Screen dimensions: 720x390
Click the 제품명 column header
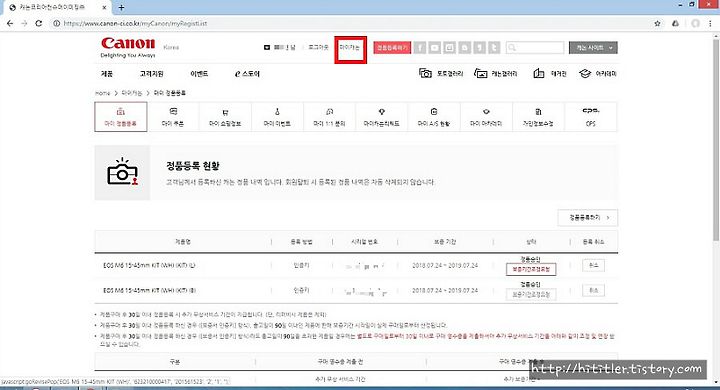pyautogui.click(x=182, y=242)
